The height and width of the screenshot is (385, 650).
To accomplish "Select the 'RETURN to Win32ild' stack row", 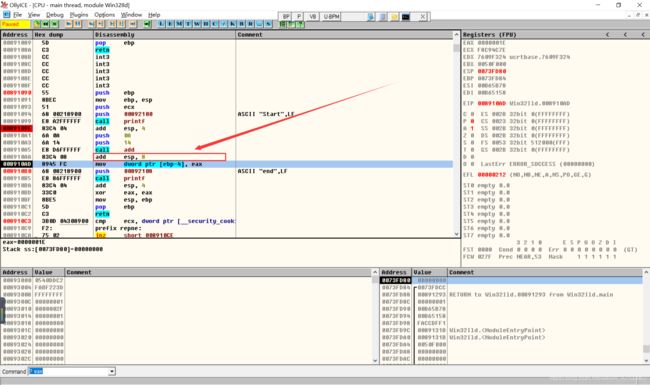I will (x=512, y=295).
